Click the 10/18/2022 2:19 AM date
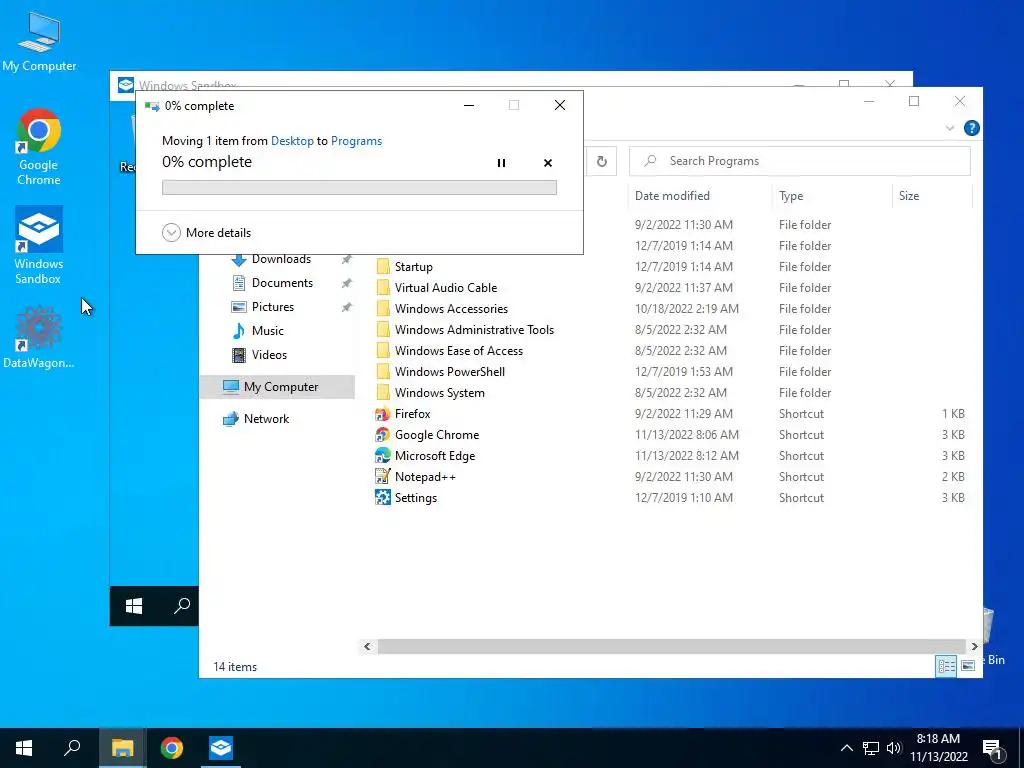 [x=686, y=308]
